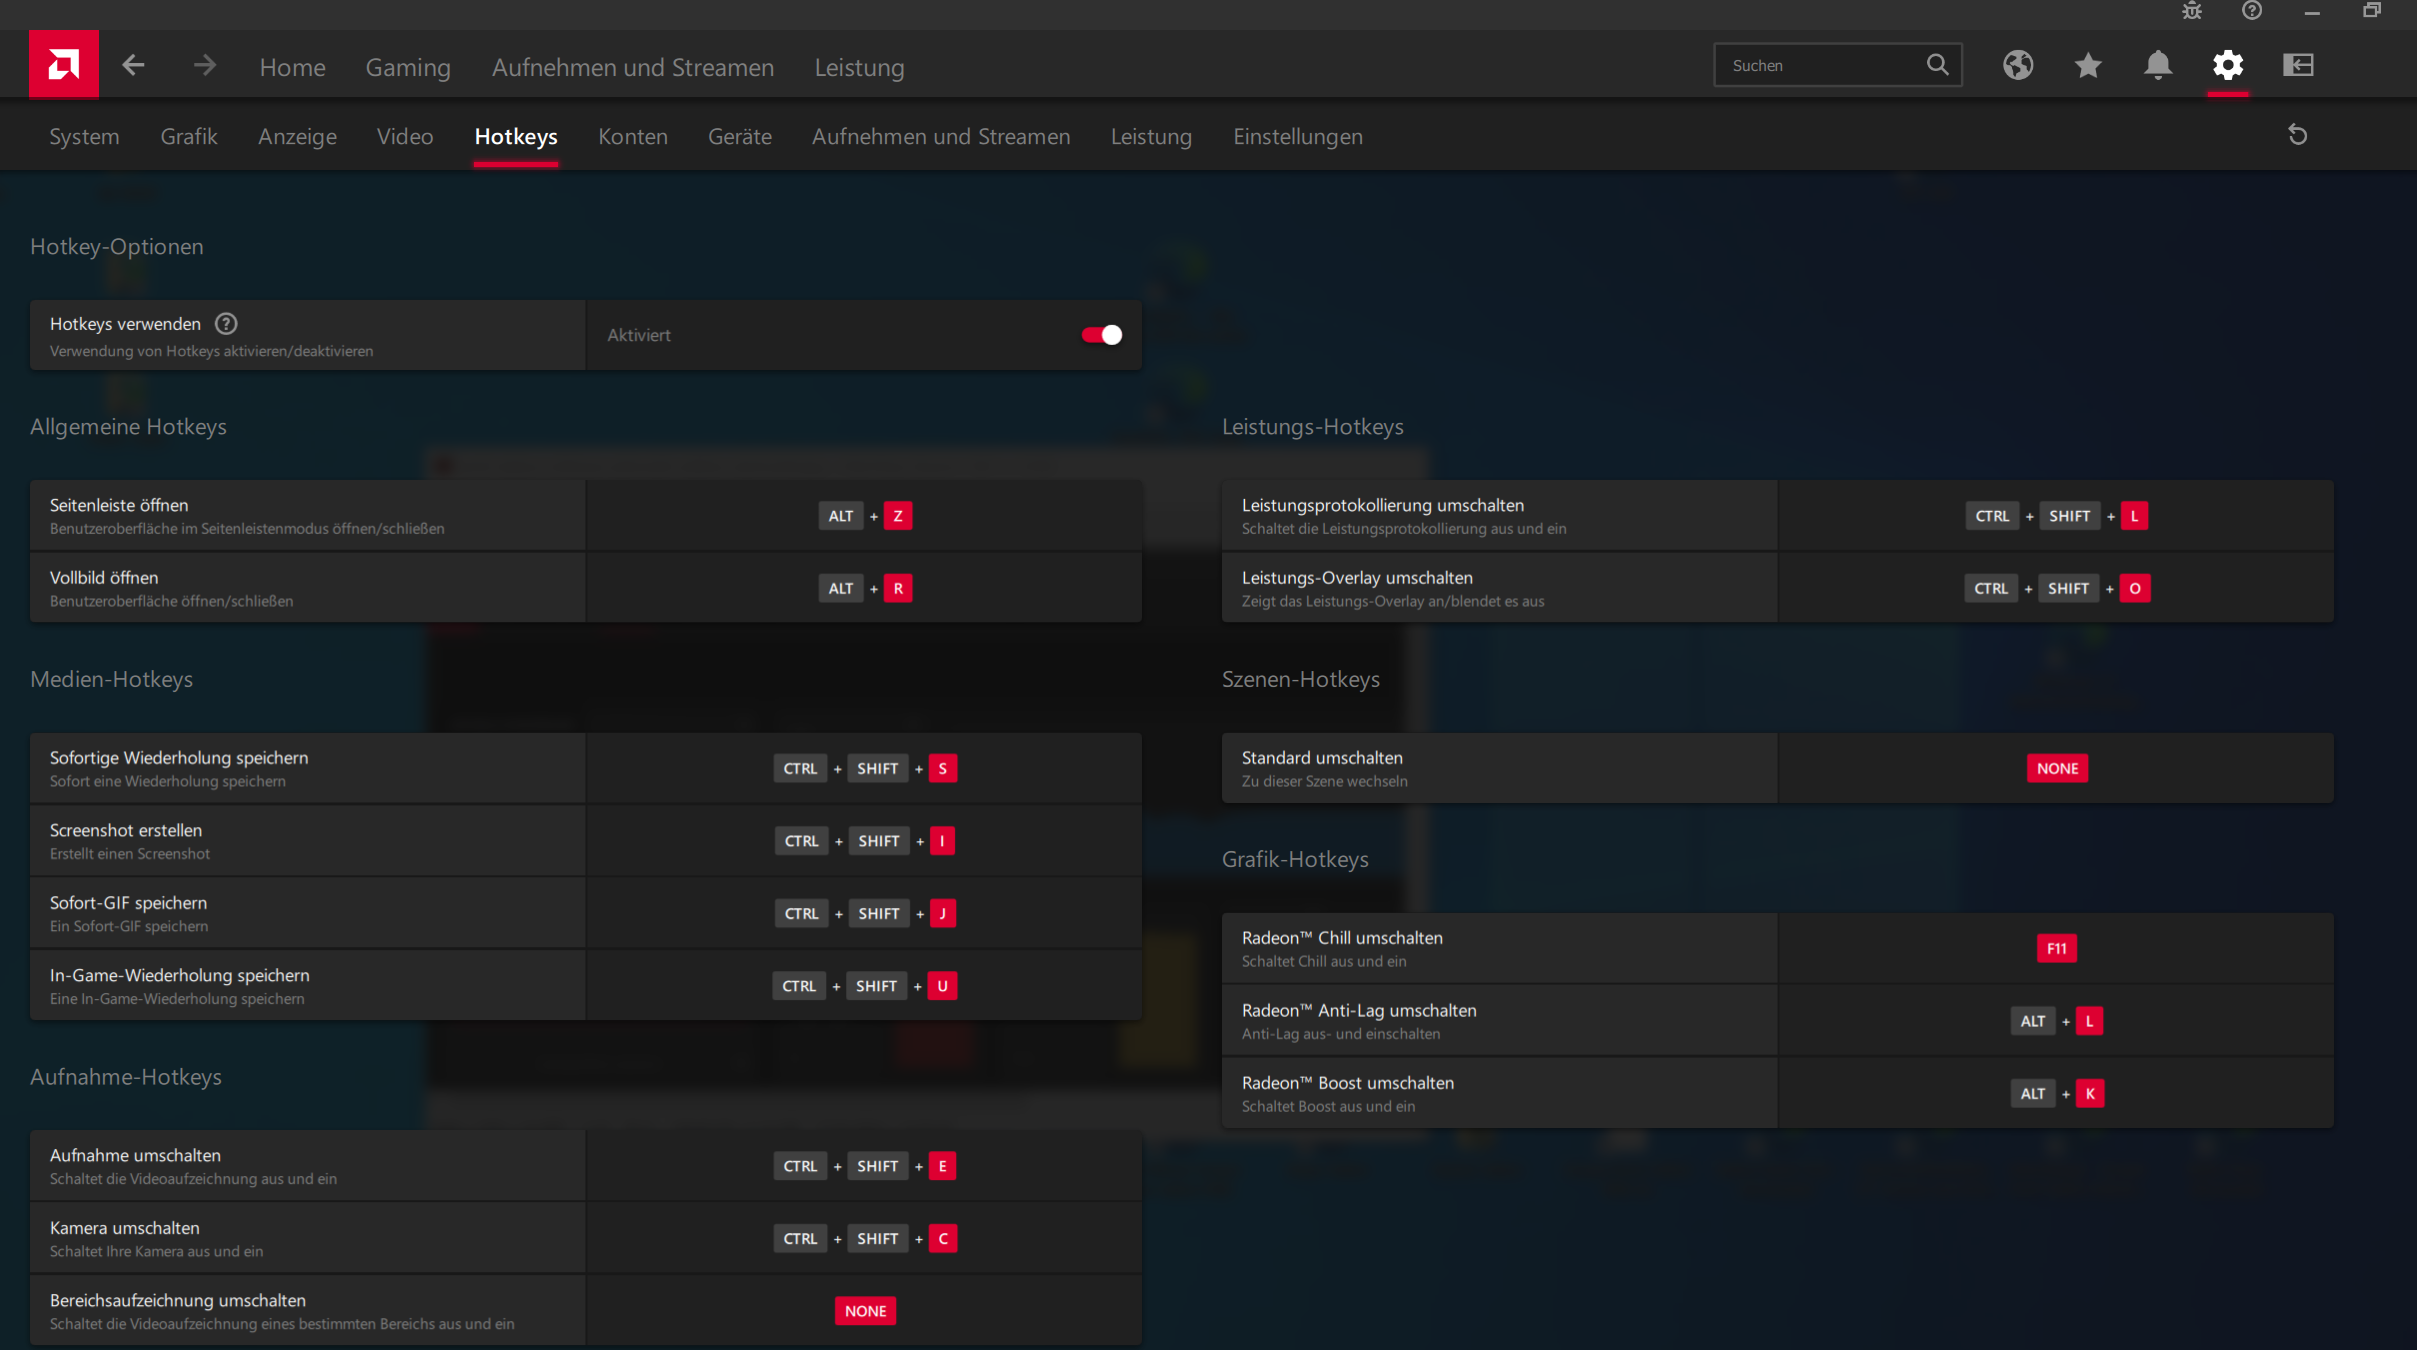Click the NONE hotkey for Standard umschalten

[x=2057, y=768]
